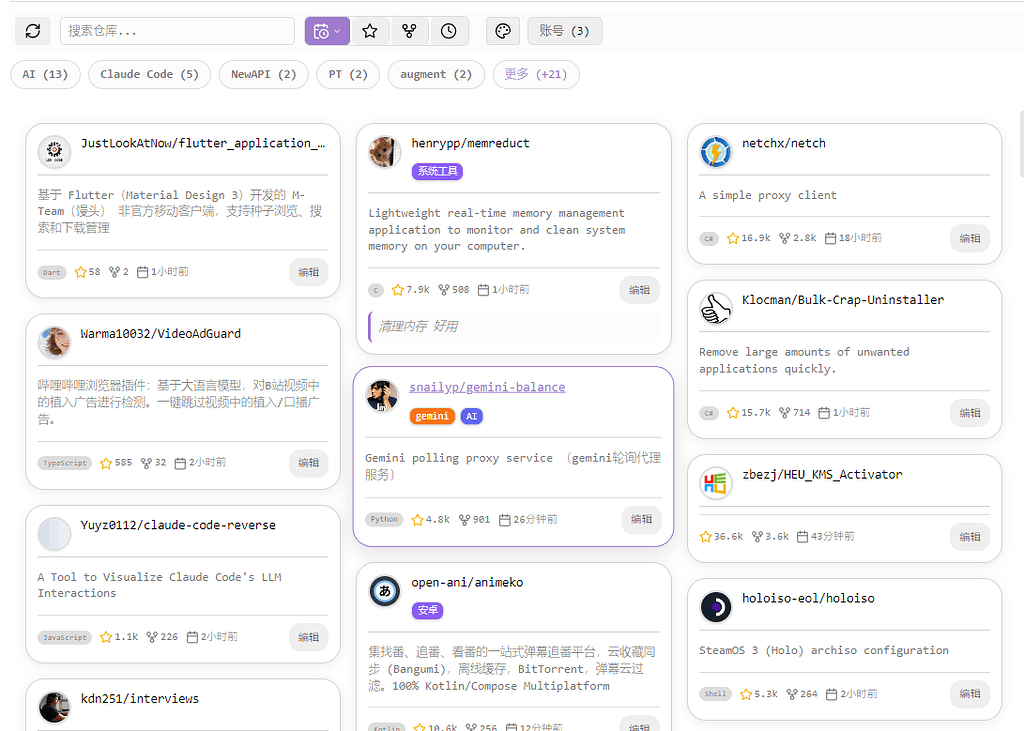
Task: Click HEU_KMS_Activator logo avatar
Action: [x=716, y=483]
